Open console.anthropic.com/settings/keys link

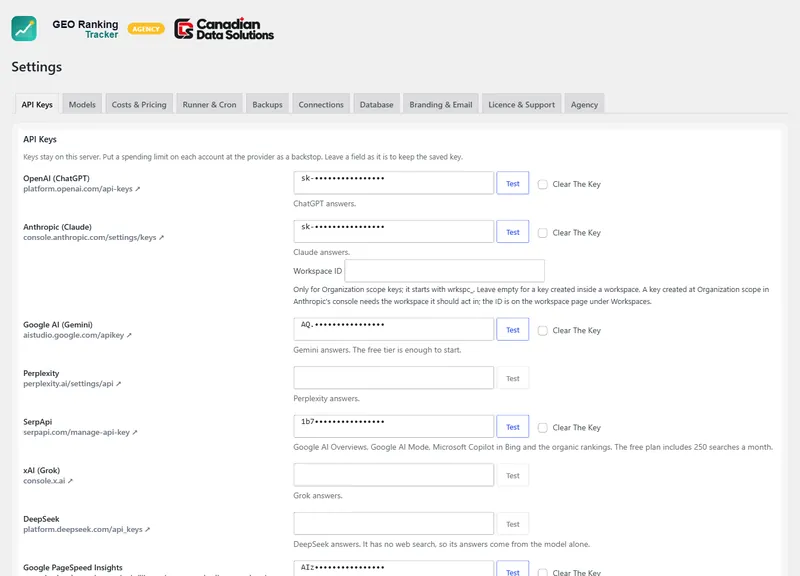coord(93,237)
